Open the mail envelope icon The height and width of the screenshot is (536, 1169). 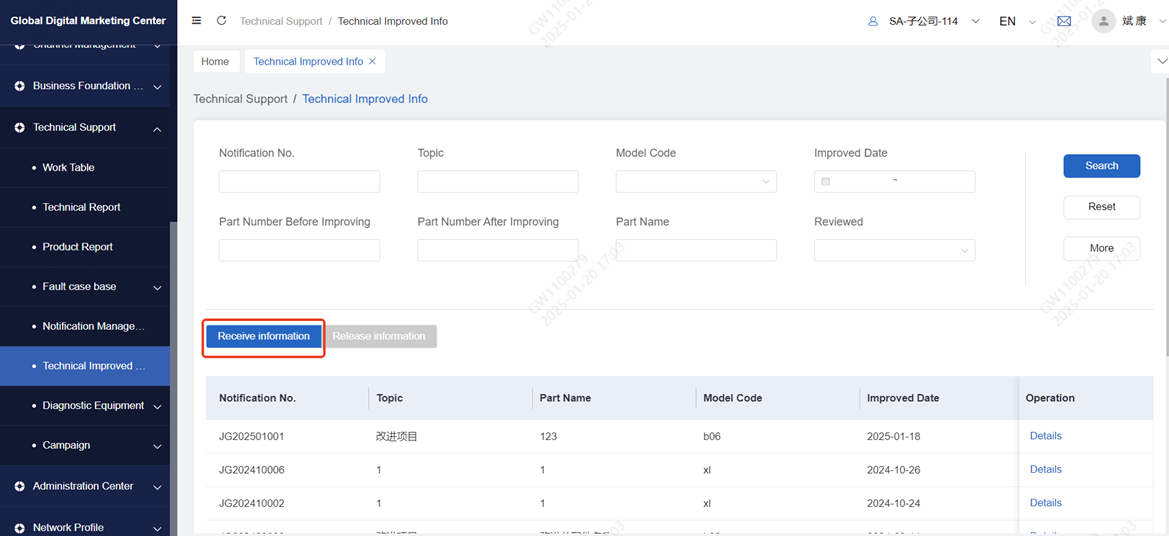point(1064,21)
